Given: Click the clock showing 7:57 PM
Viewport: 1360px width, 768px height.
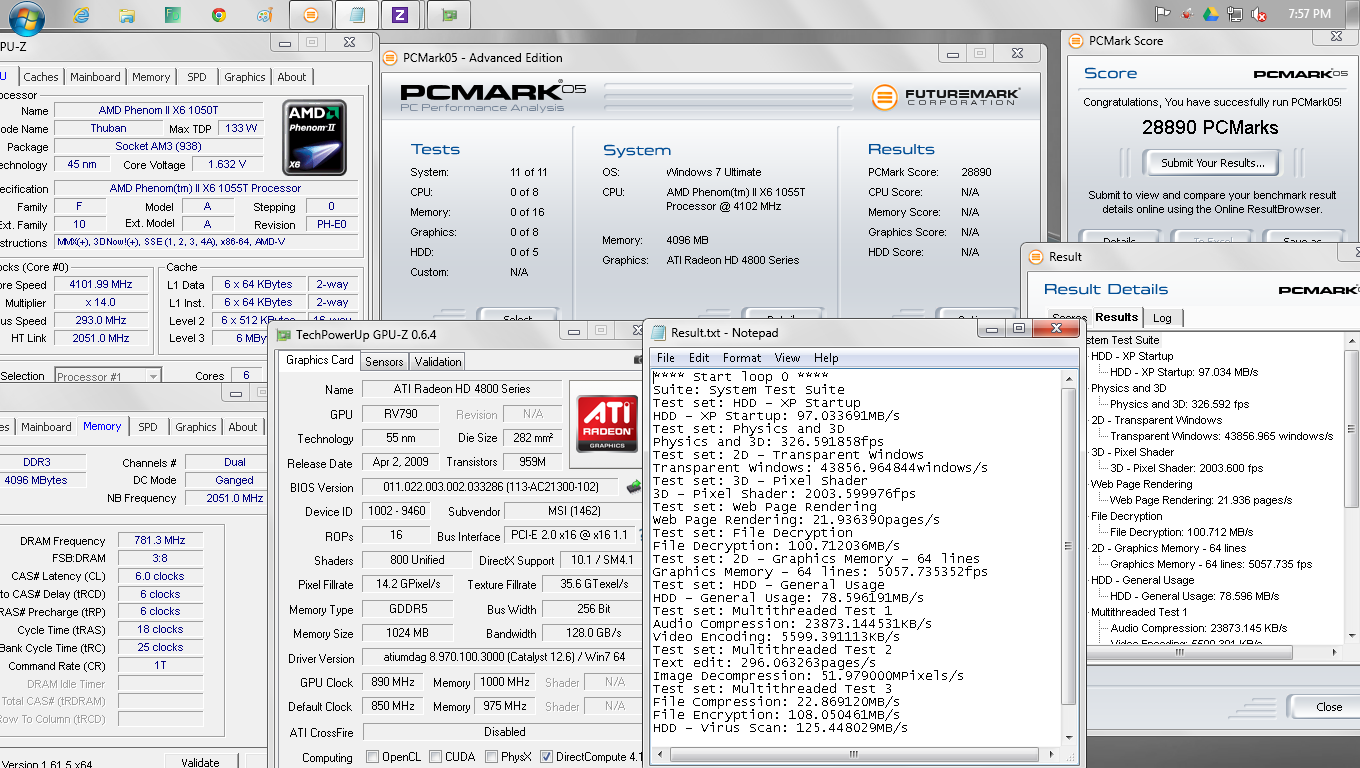Looking at the screenshot, I should click(x=1309, y=14).
